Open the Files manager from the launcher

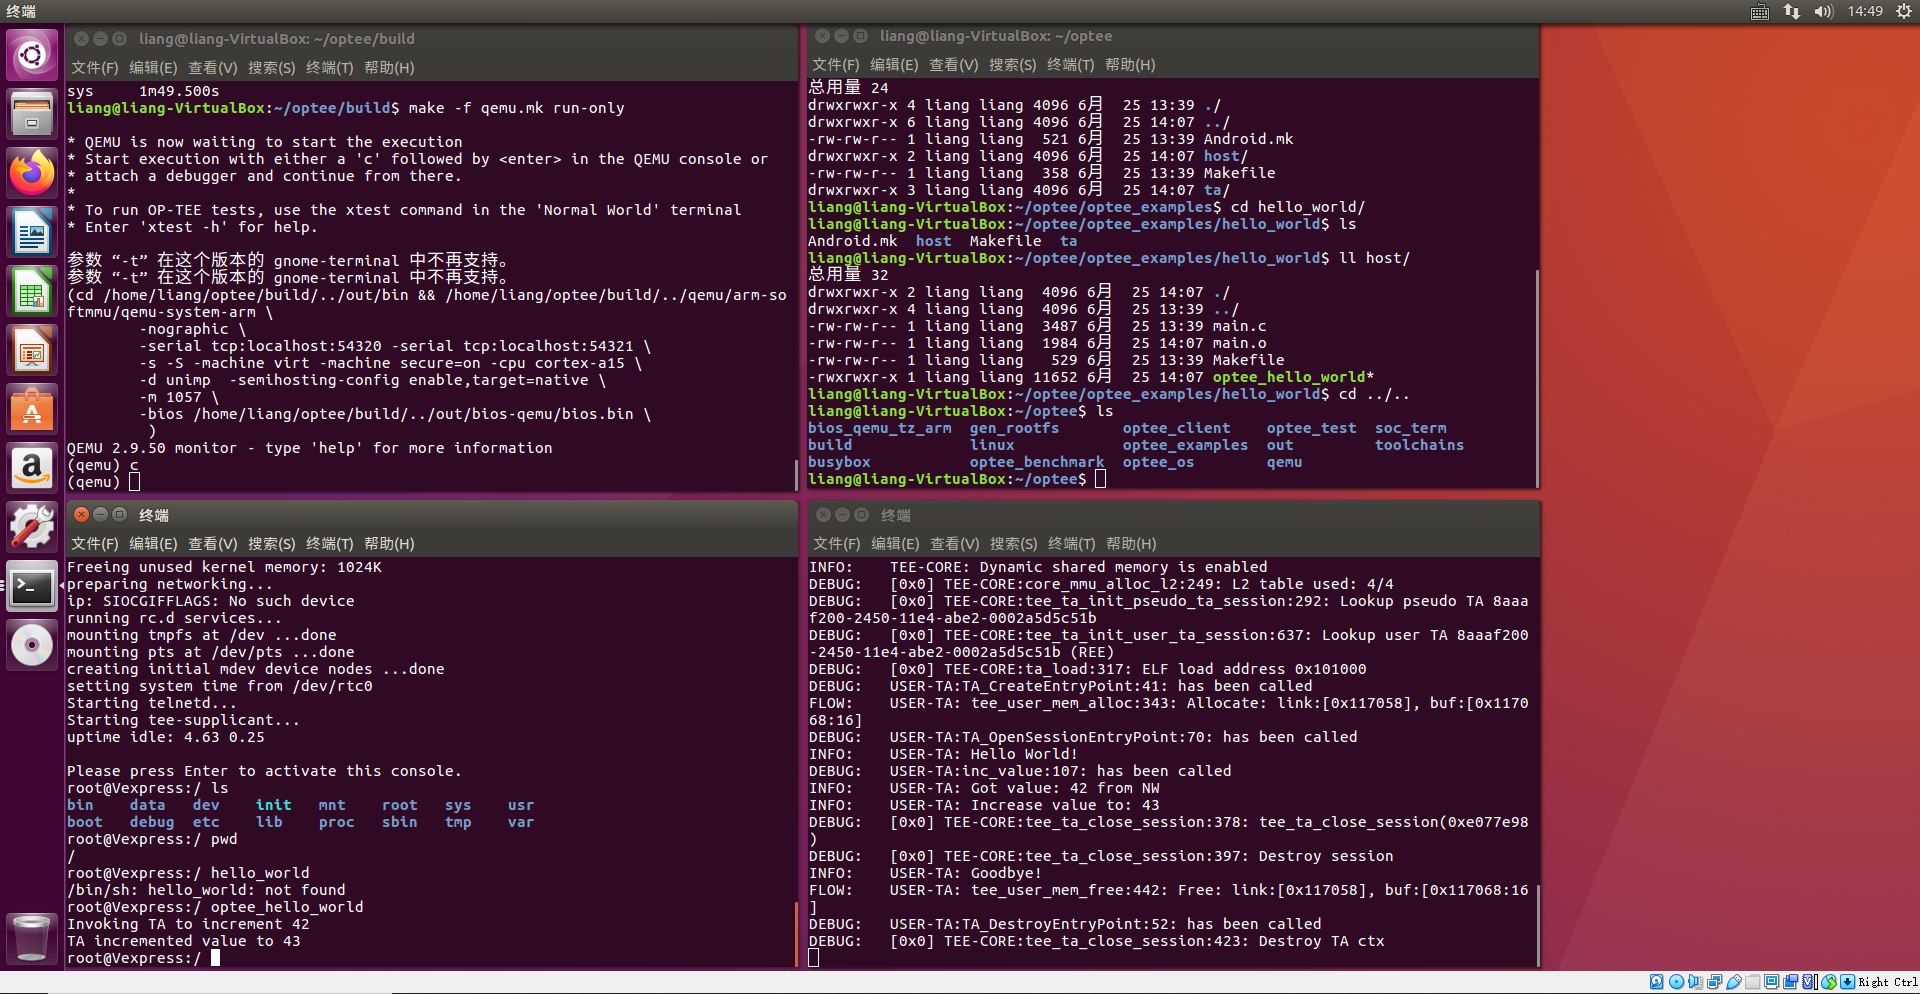32,113
